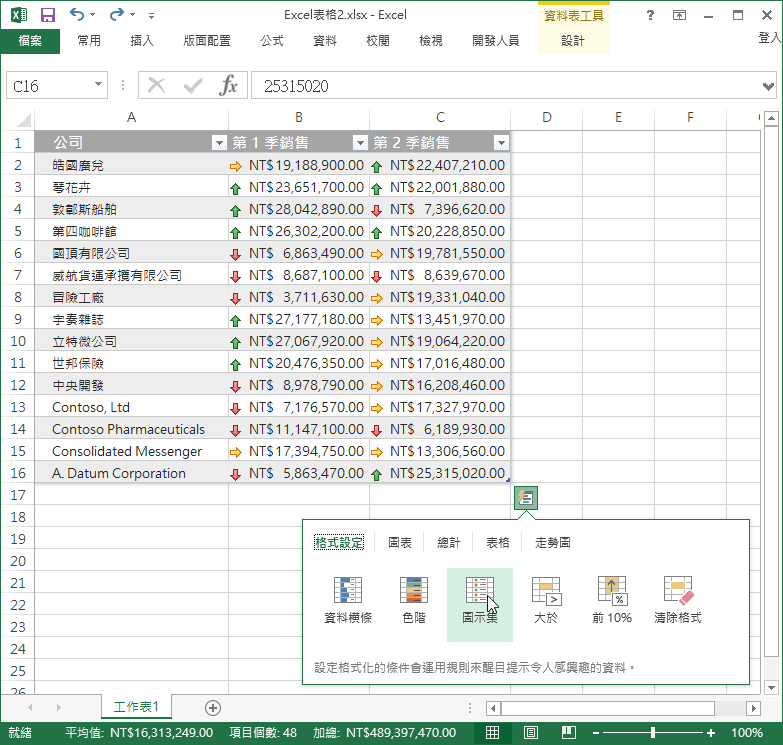
Task: Open Ribbon Display Options icon
Action: (679, 15)
